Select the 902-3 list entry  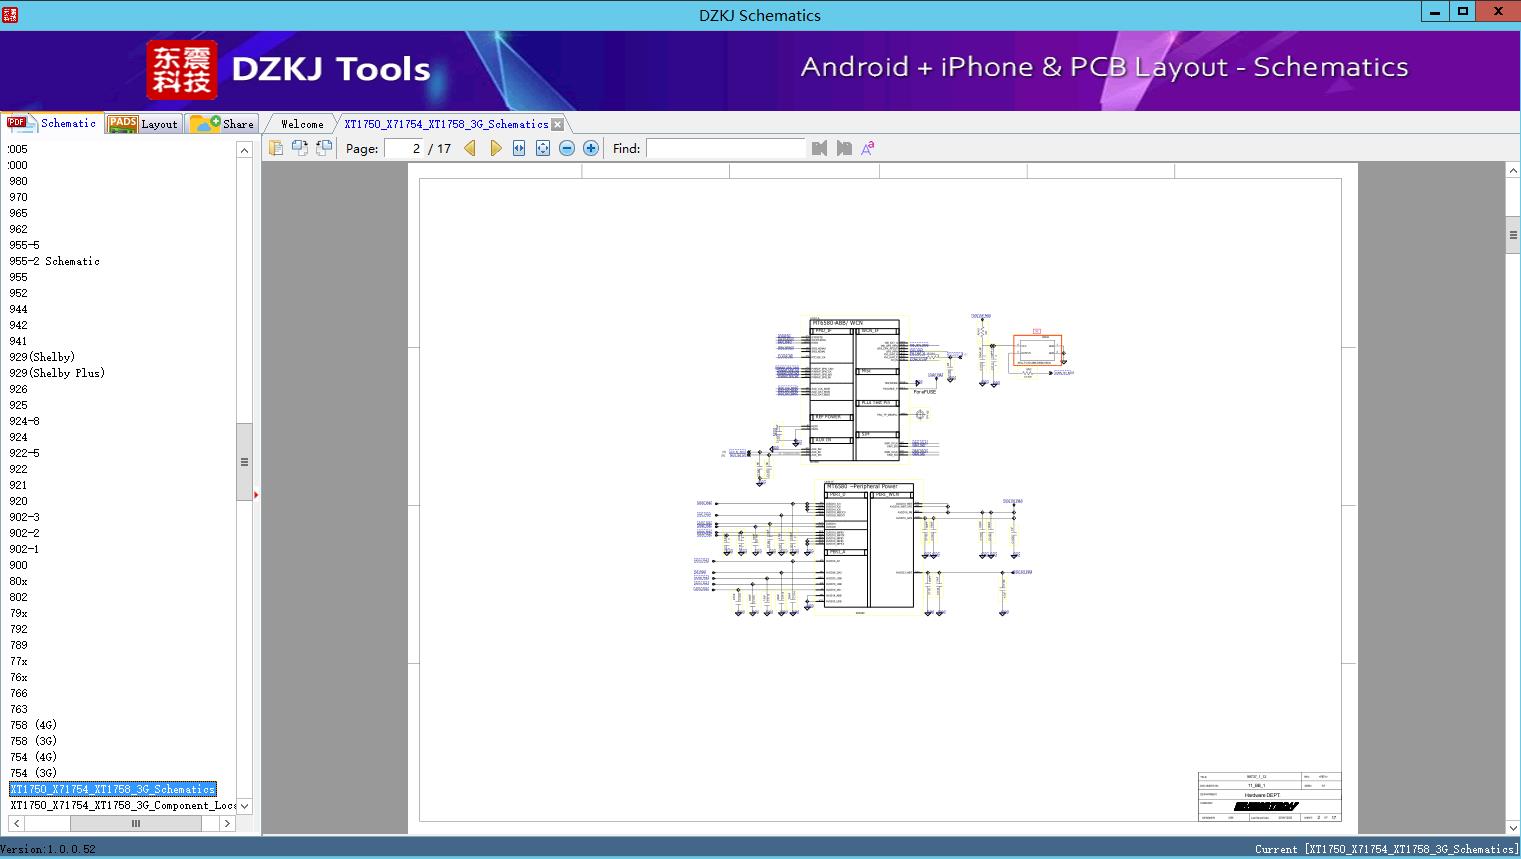coord(25,517)
